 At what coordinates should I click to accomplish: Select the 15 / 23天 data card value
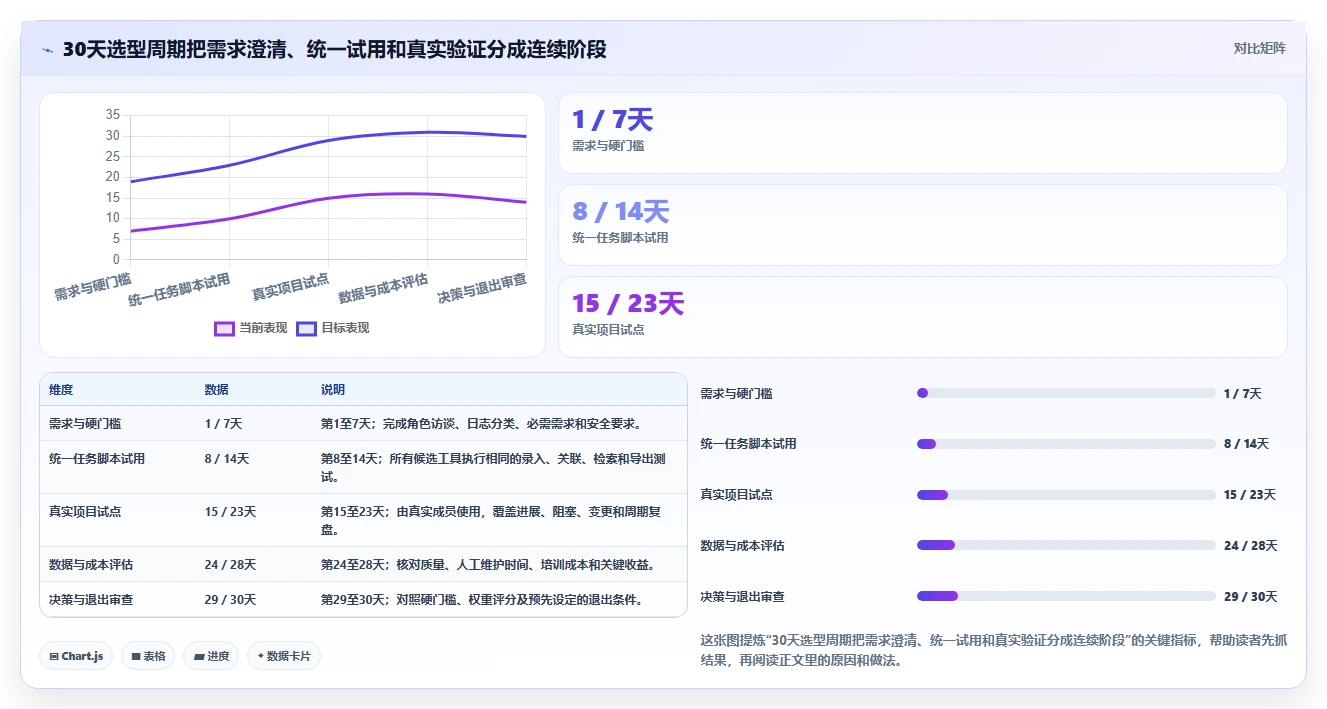628,303
